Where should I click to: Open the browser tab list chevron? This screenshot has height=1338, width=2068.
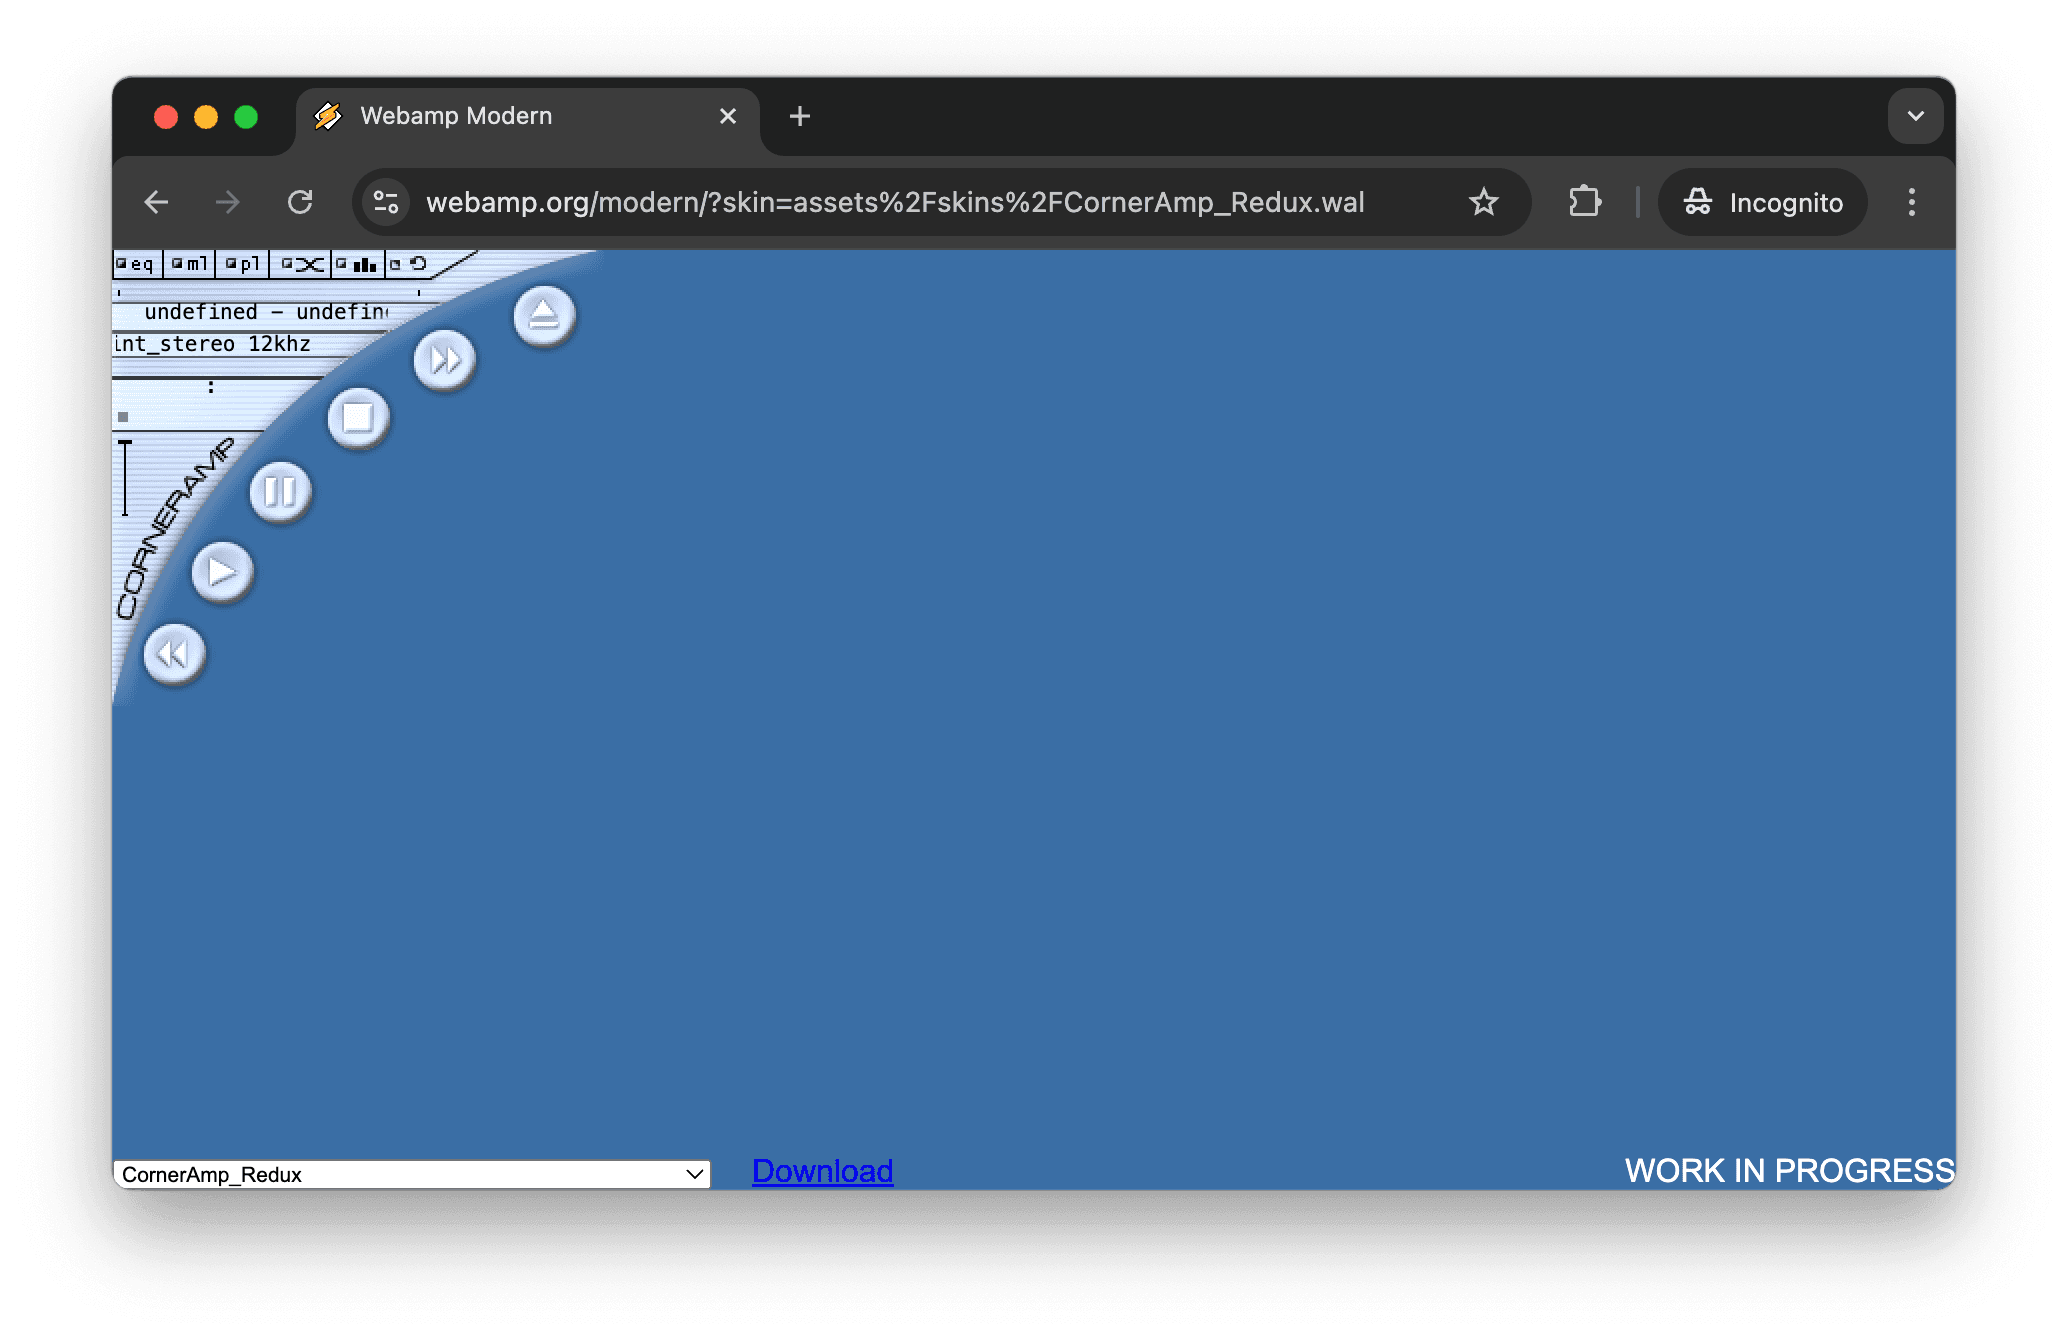1915,116
